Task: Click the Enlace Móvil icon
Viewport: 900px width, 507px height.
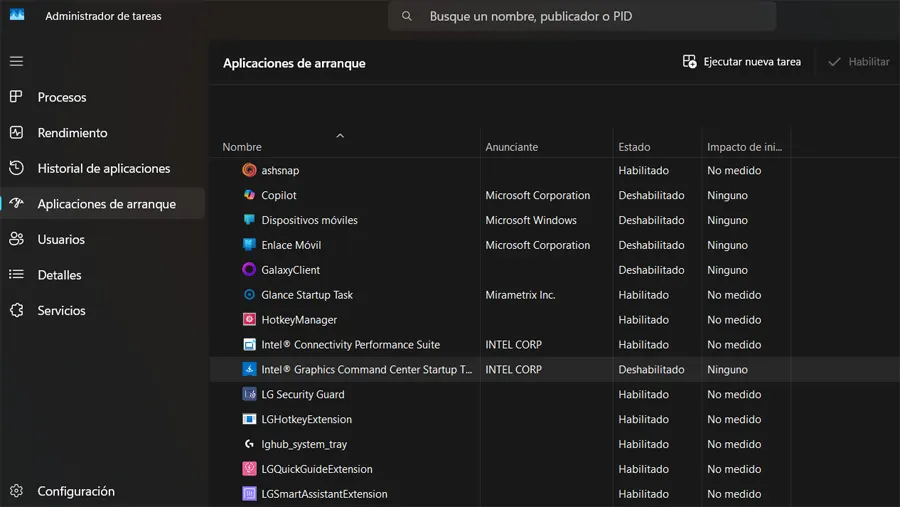Action: pos(249,245)
